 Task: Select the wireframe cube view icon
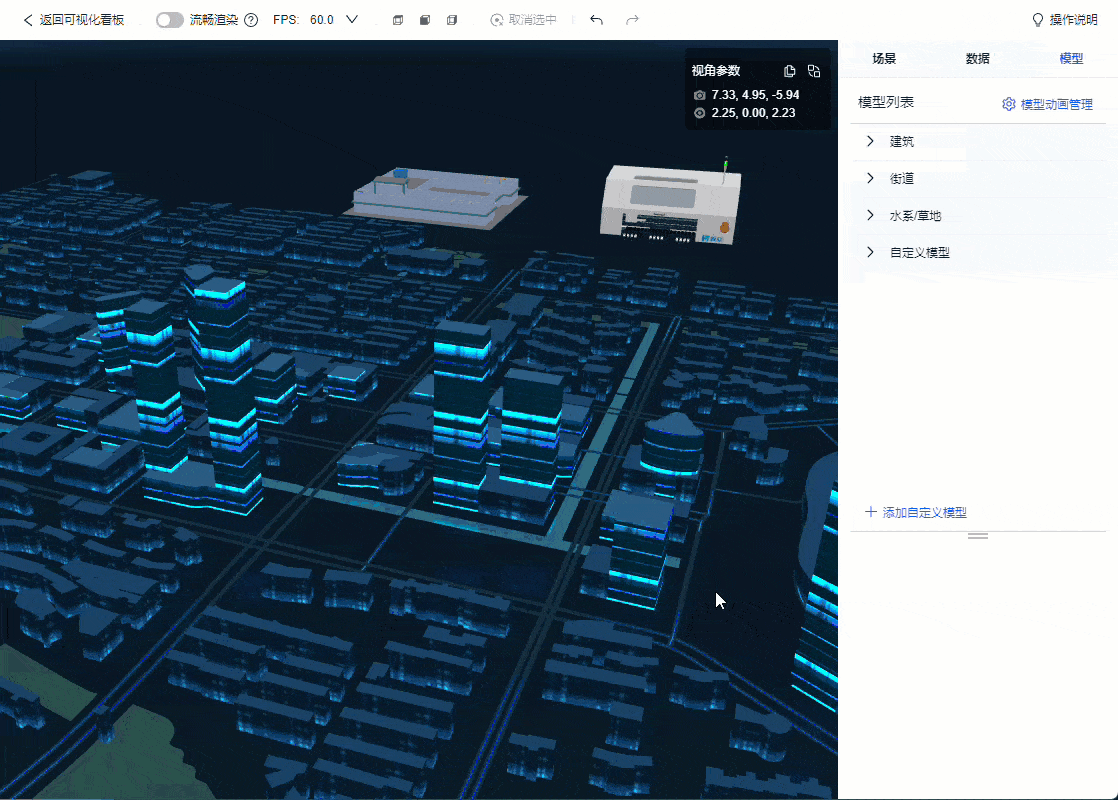398,20
